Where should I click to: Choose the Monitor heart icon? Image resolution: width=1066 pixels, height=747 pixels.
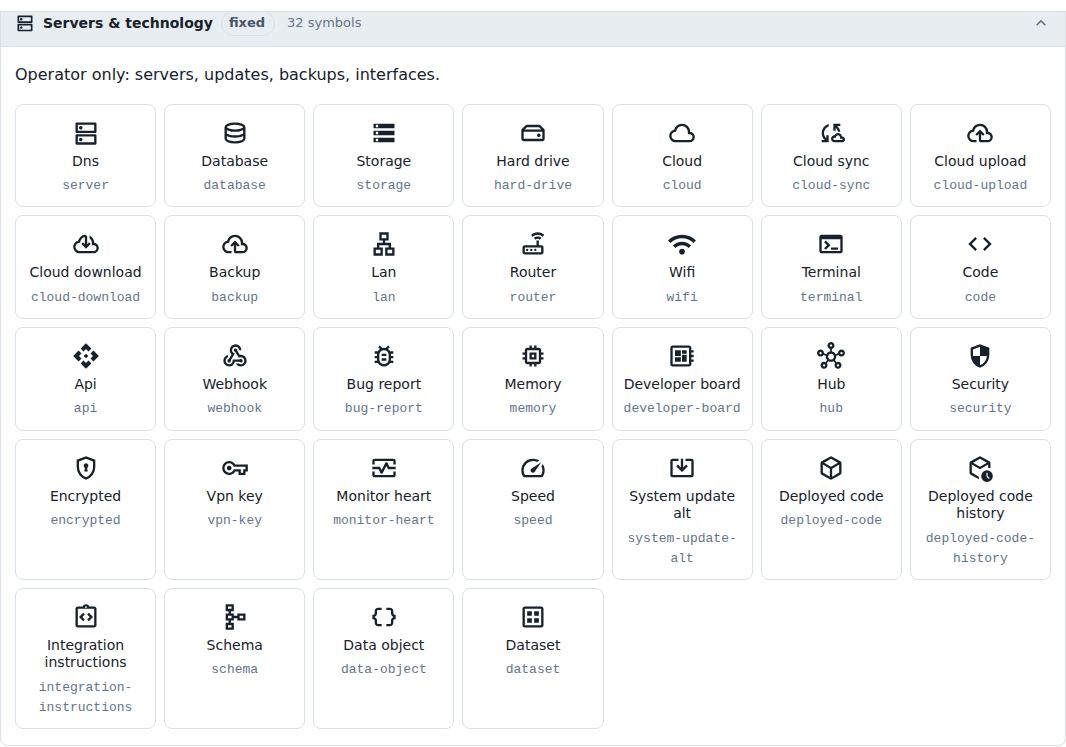tap(383, 468)
